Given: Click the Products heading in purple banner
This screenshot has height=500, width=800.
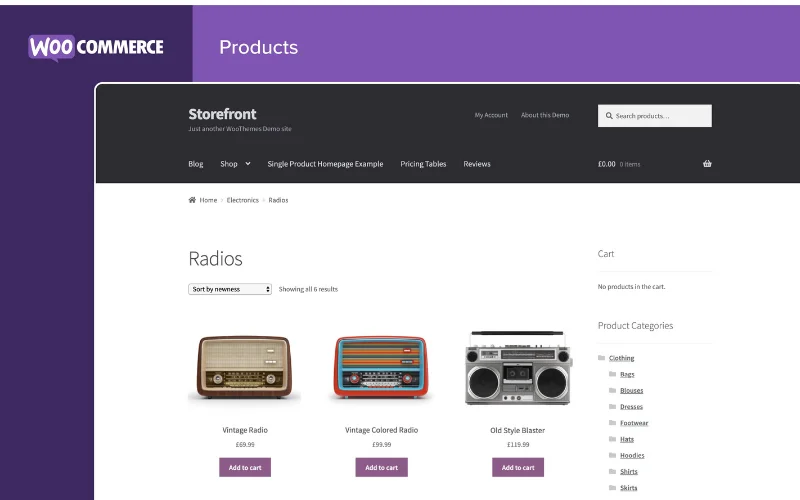Looking at the screenshot, I should pos(259,47).
